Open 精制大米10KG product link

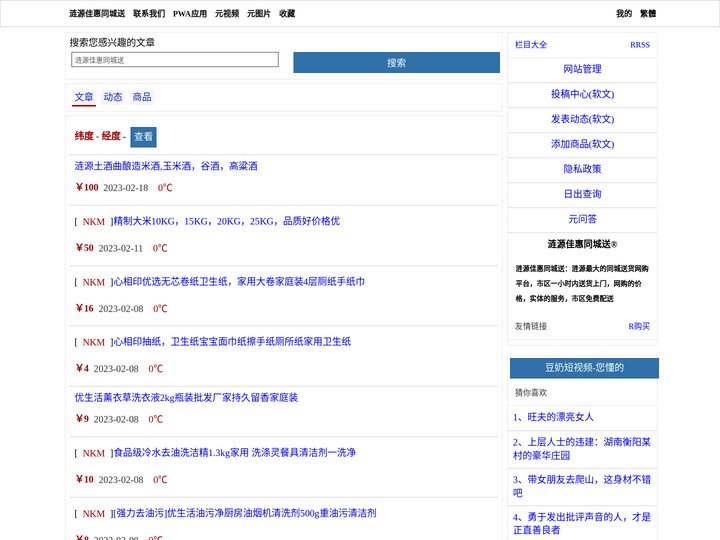point(227,221)
